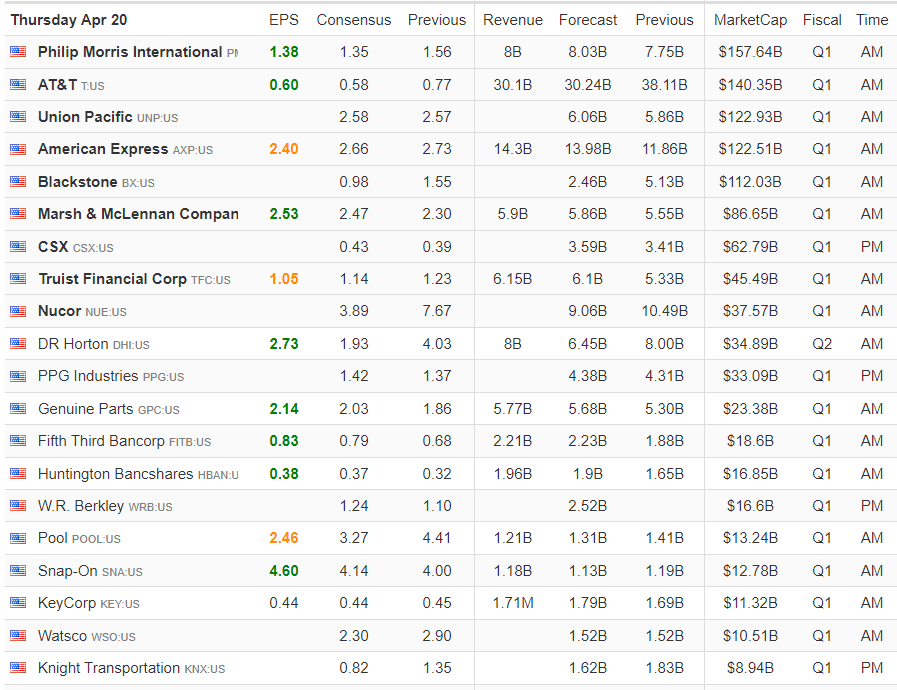Click the flag icon beside Knight Transportation
897x690 pixels.
pos(18,668)
